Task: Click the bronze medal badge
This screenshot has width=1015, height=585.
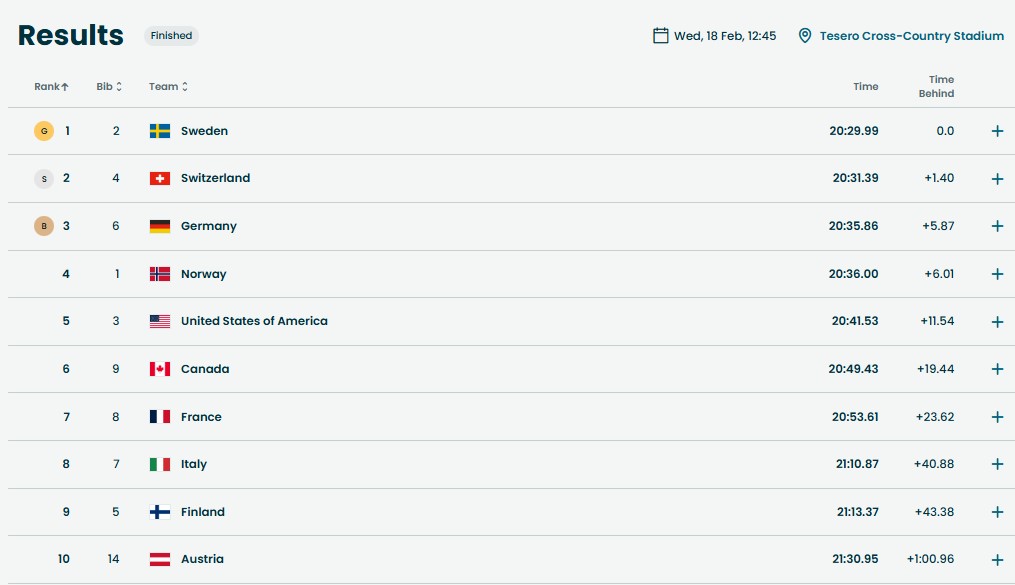Action: [x=44, y=226]
